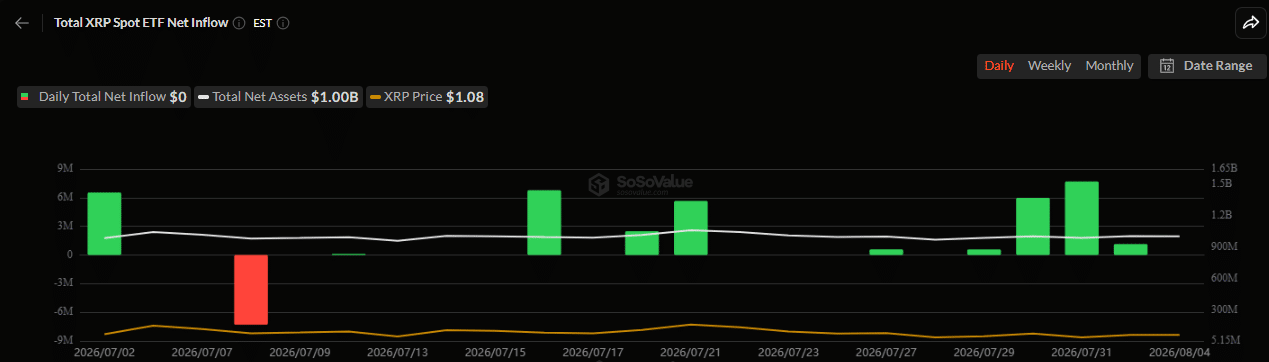Image resolution: width=1269 pixels, height=362 pixels.
Task: Toggle XRP Price legend series
Action: pyautogui.click(x=427, y=97)
